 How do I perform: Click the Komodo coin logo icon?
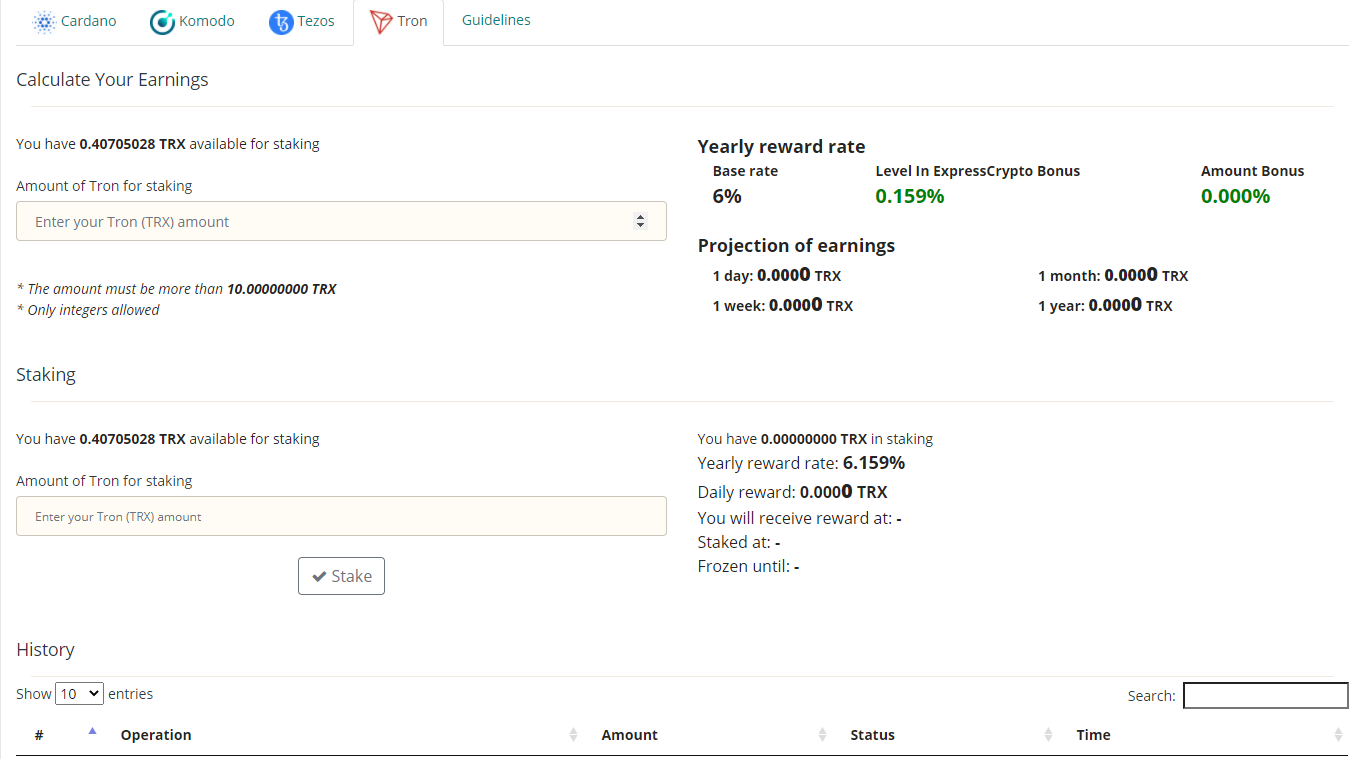[x=162, y=21]
